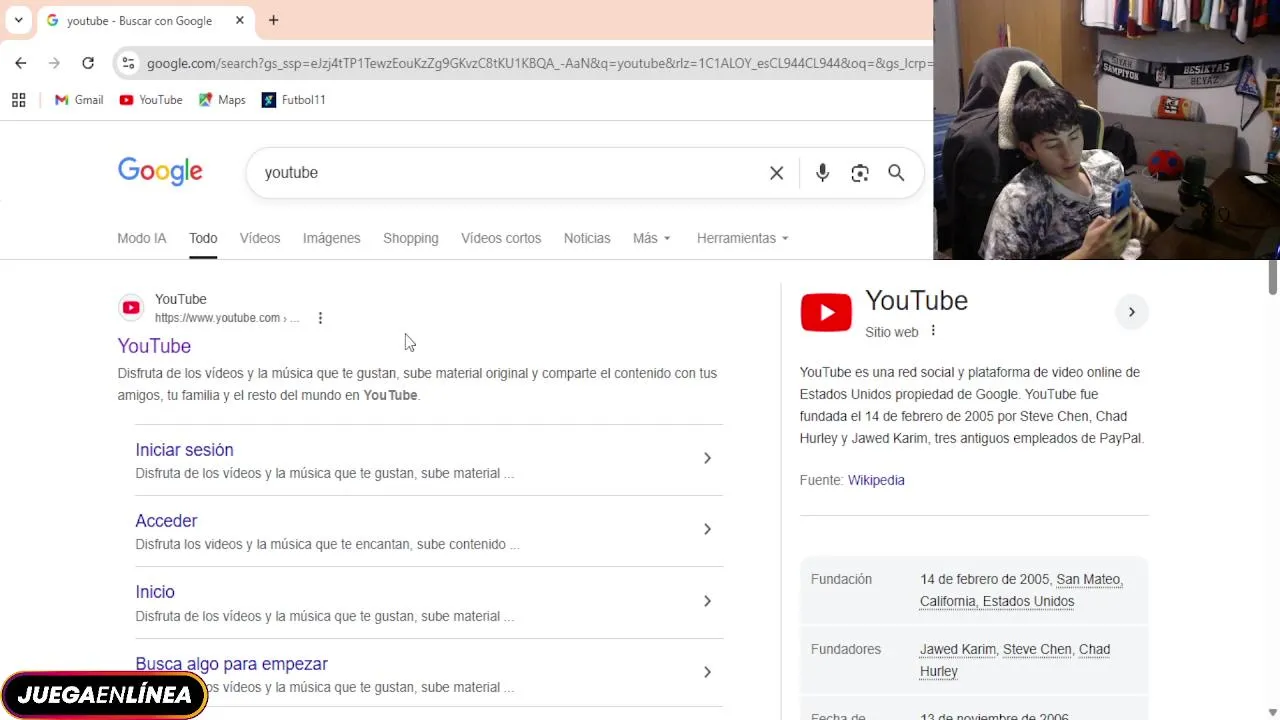Open the YouTube bookmark
The width and height of the screenshot is (1280, 720).
pyautogui.click(x=151, y=100)
